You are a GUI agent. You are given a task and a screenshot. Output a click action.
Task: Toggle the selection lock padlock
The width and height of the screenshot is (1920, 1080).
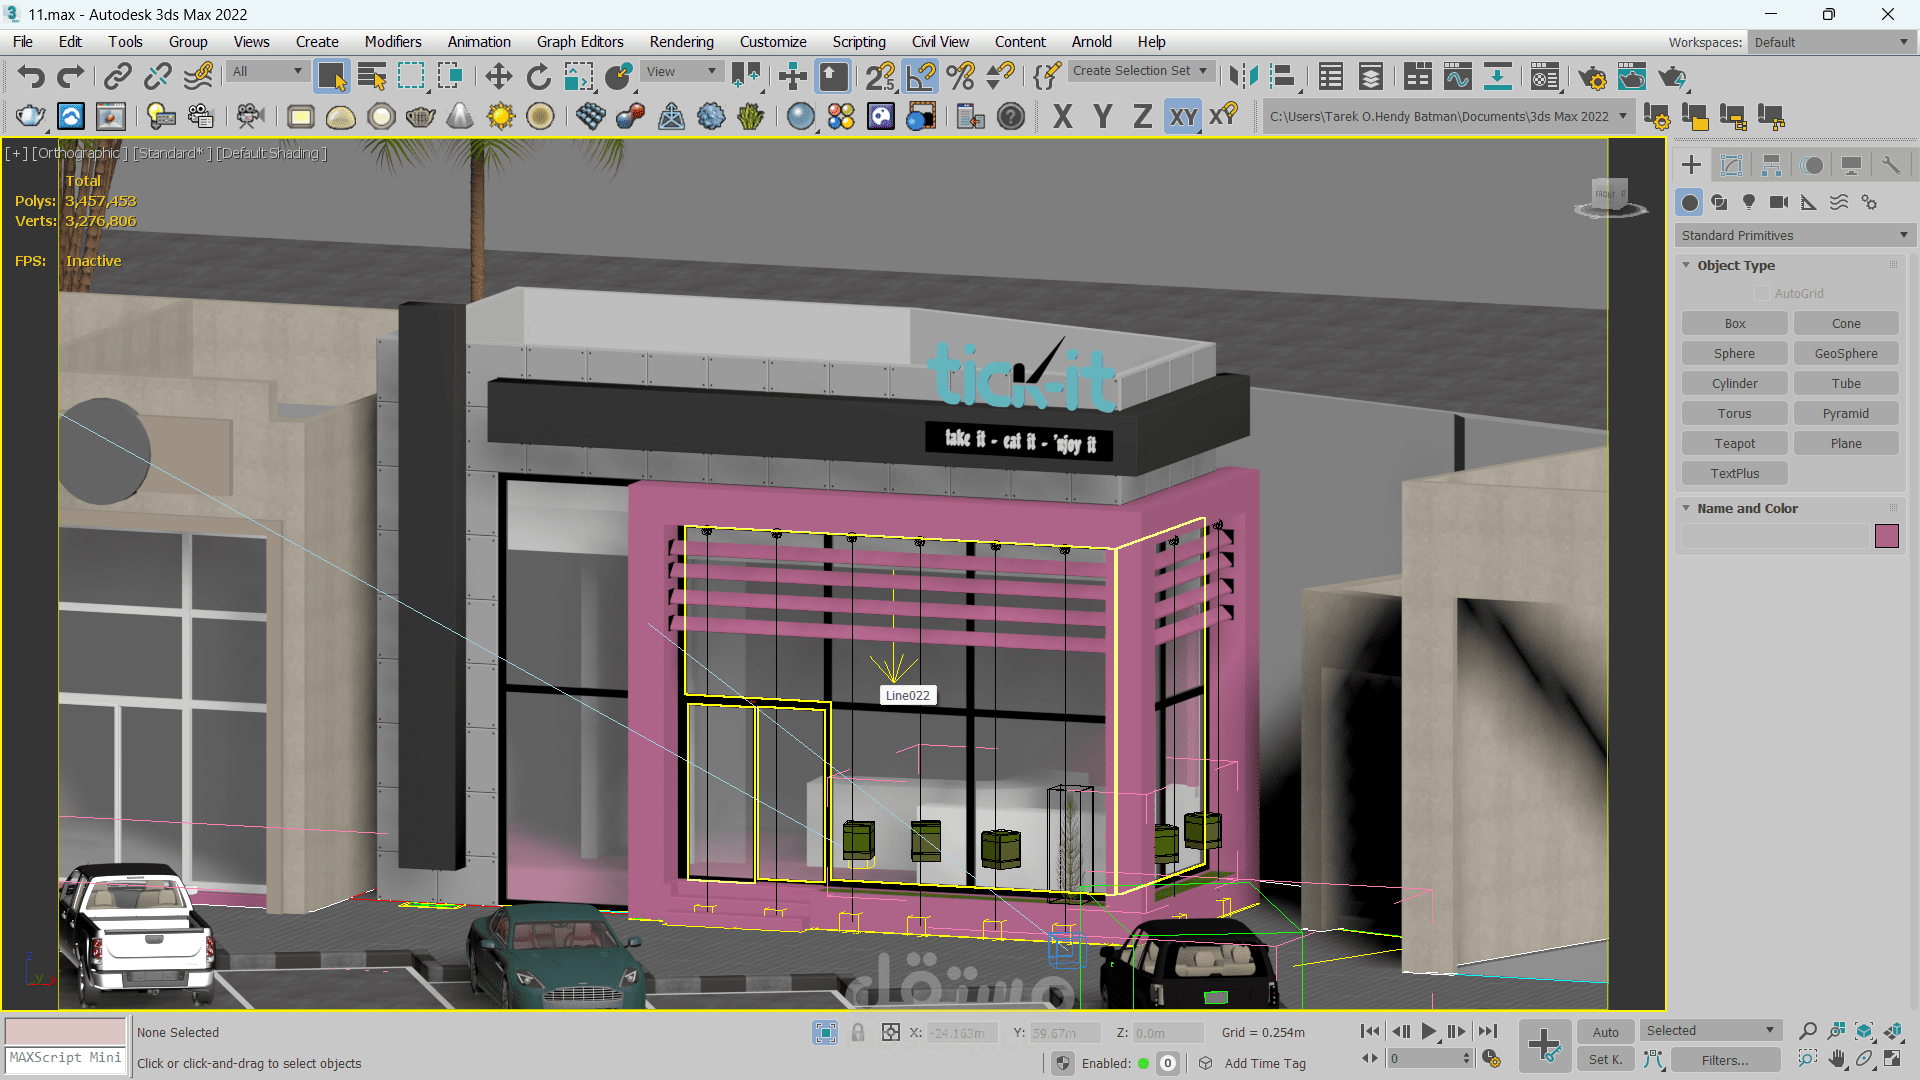coord(858,1032)
